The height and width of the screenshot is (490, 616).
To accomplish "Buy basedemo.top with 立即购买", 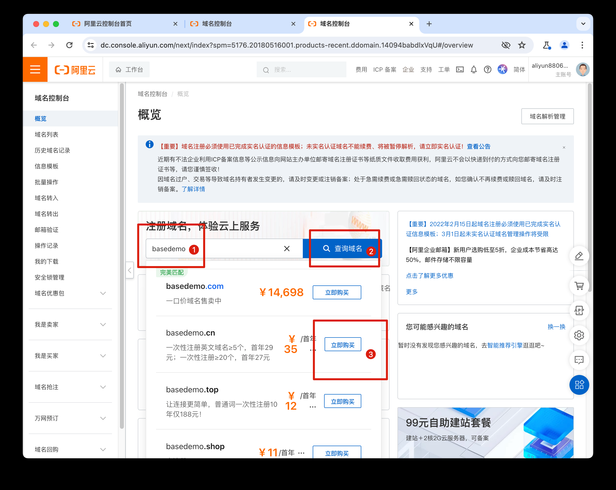I will coord(343,401).
